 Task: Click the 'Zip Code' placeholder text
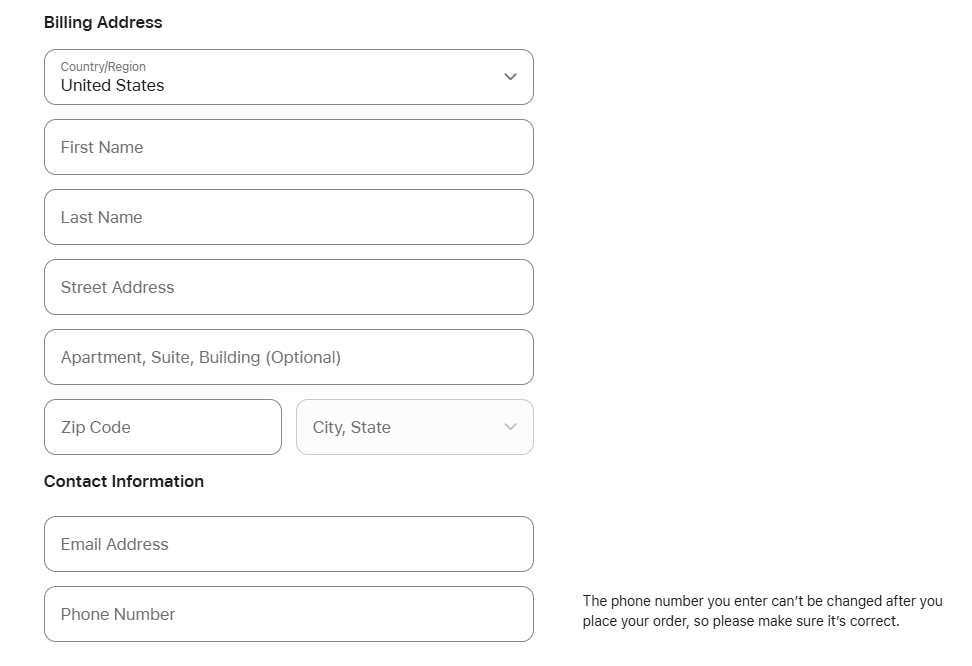tap(96, 427)
